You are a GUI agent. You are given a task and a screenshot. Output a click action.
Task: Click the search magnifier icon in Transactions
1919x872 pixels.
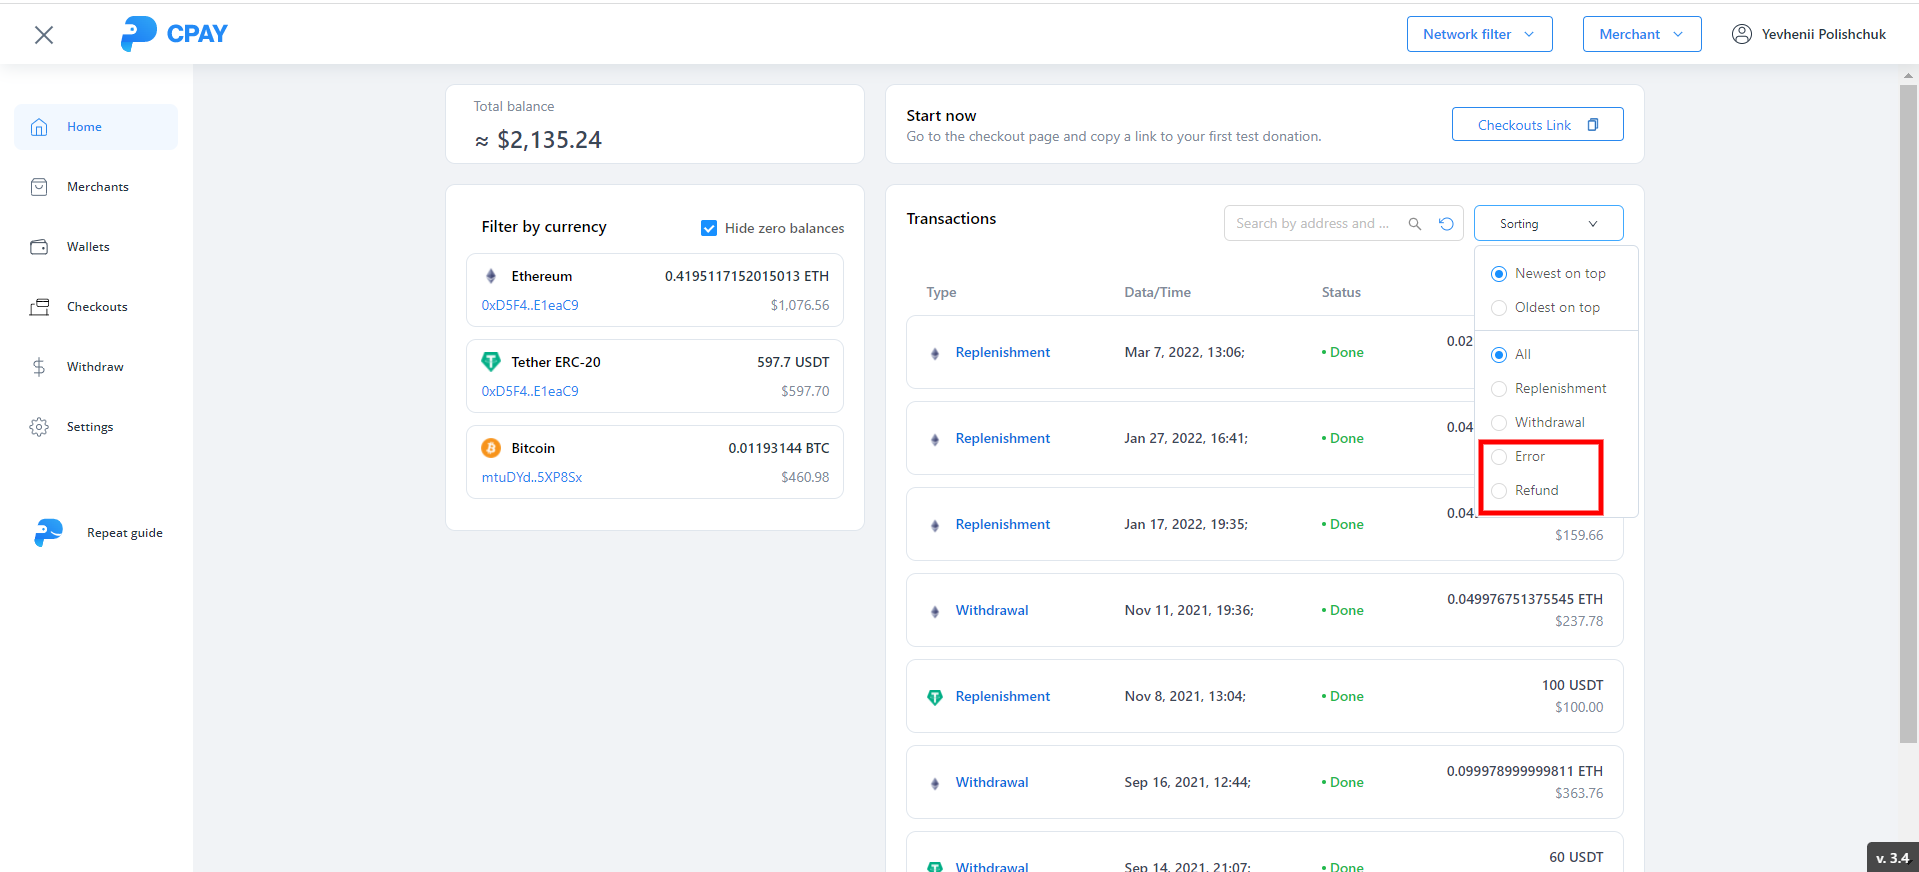(x=1414, y=224)
